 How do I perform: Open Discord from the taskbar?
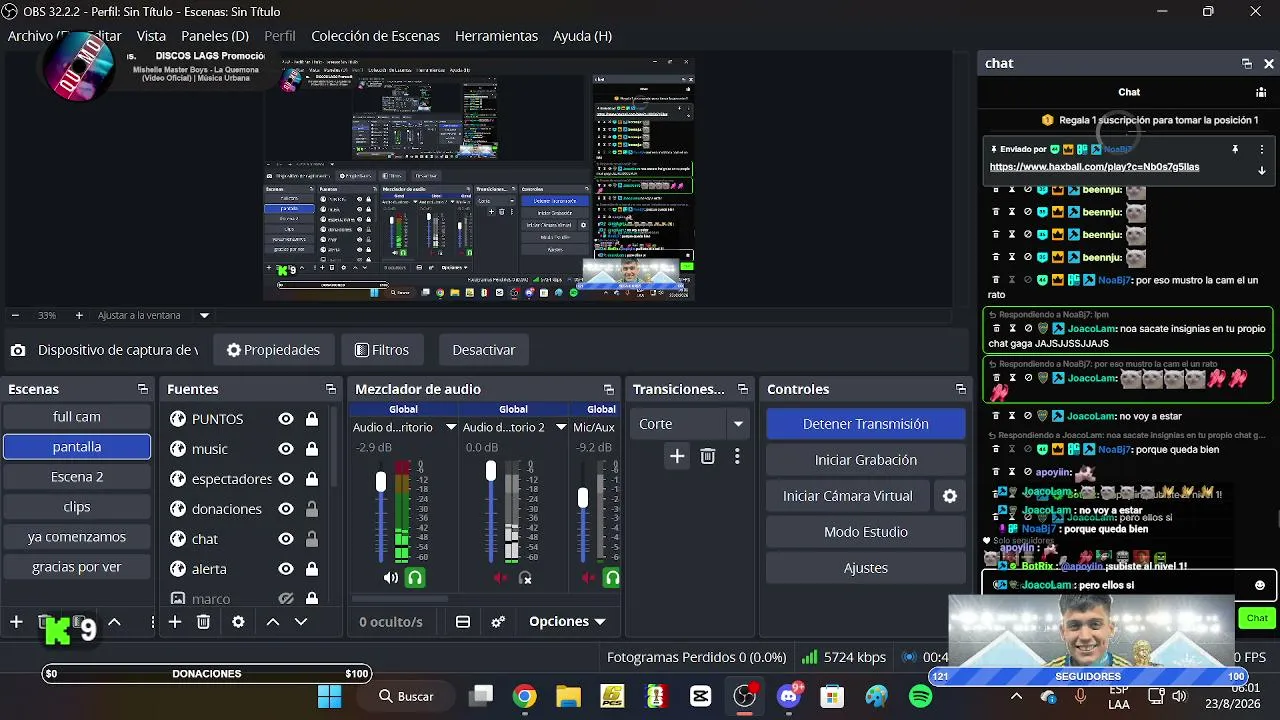pos(790,696)
